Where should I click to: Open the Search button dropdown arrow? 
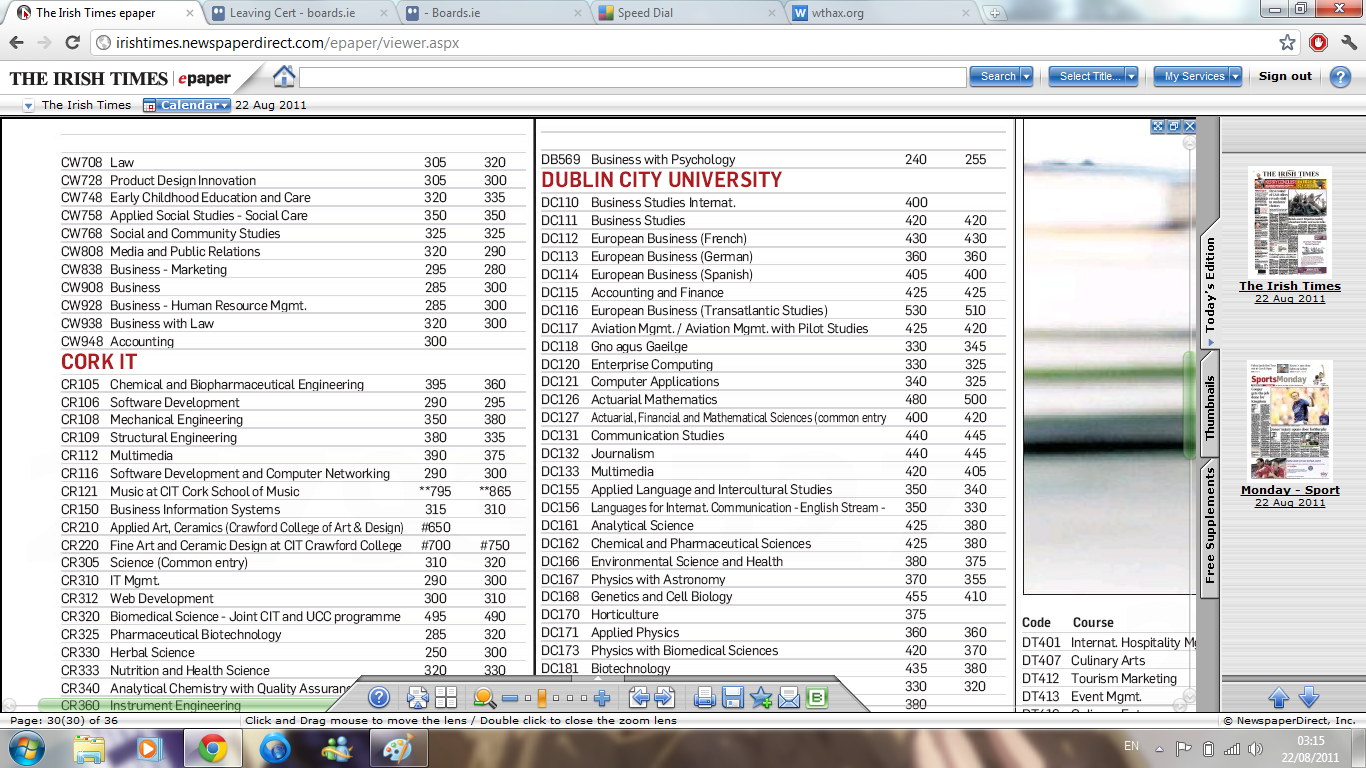(x=1026, y=76)
